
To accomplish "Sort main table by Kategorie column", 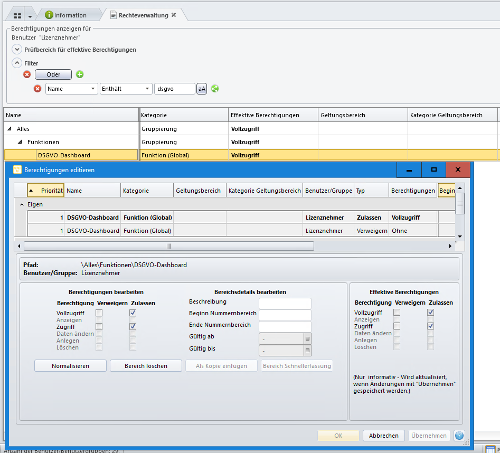I will click(184, 115).
